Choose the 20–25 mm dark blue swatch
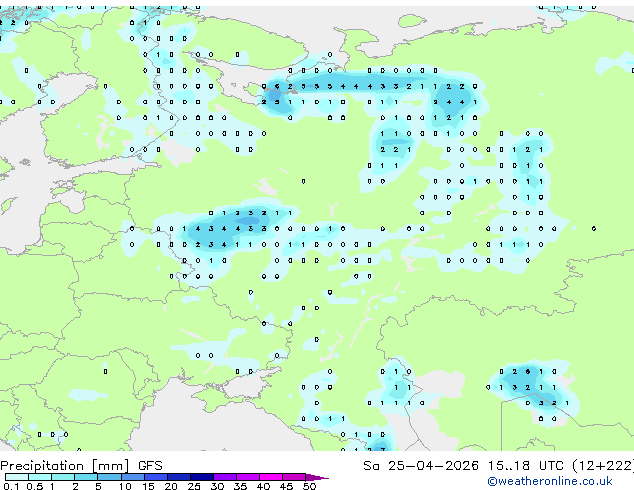The width and height of the screenshot is (634, 490). pos(179,477)
